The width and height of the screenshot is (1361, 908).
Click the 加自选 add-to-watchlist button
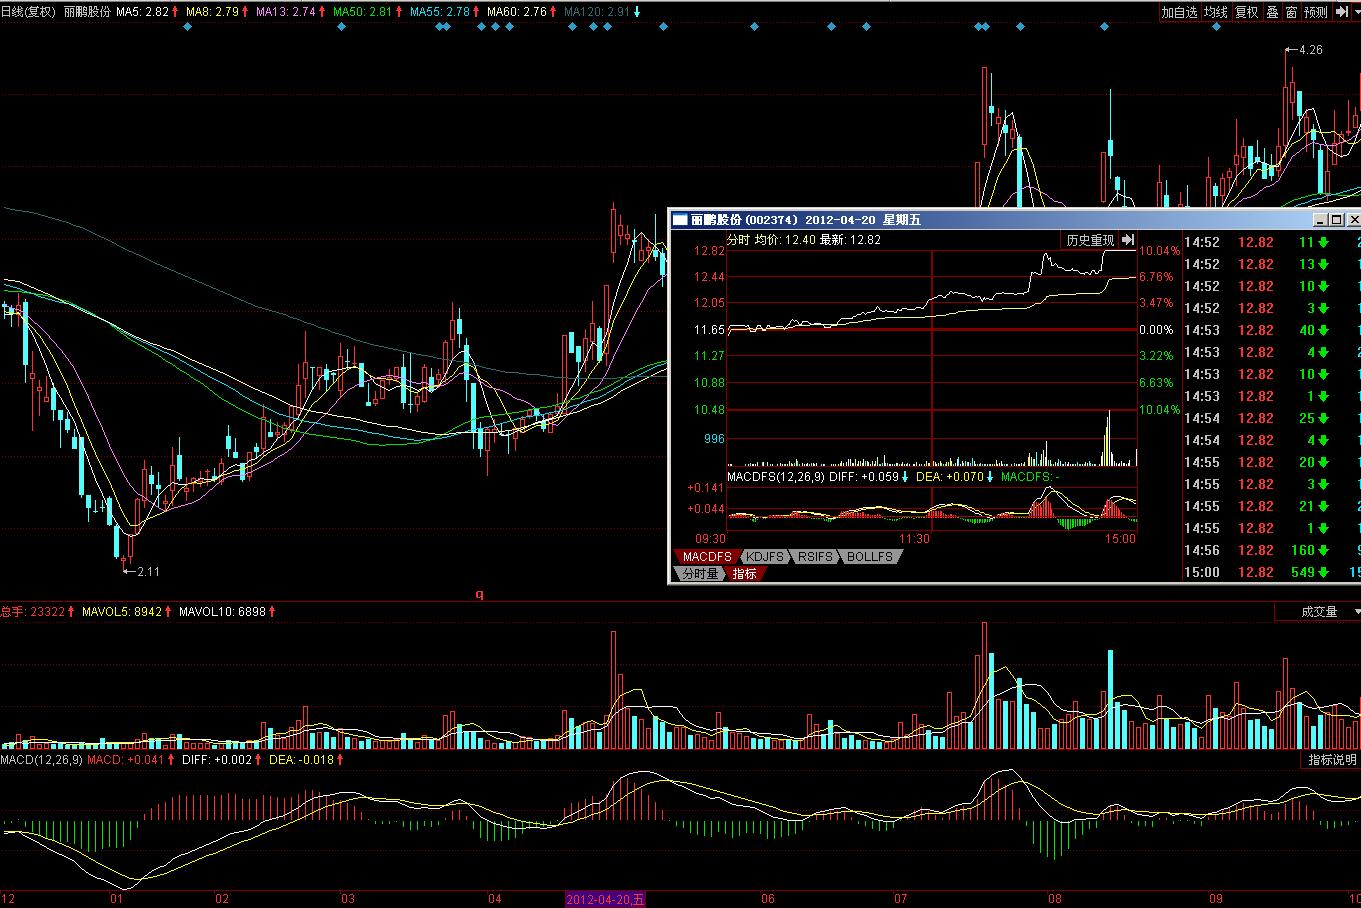(x=1179, y=12)
